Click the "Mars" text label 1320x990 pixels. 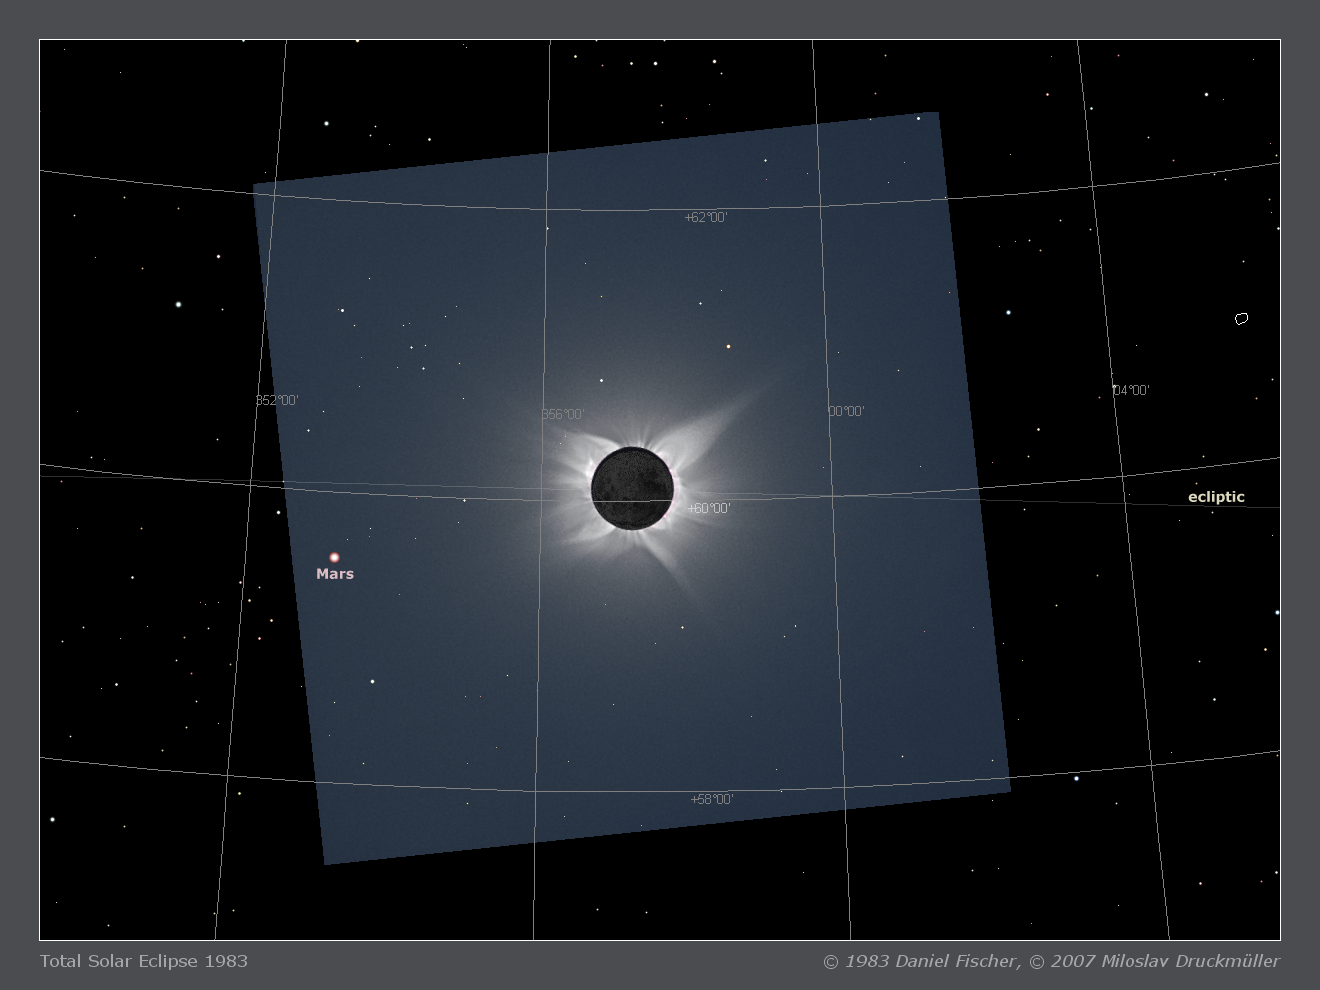coord(335,574)
